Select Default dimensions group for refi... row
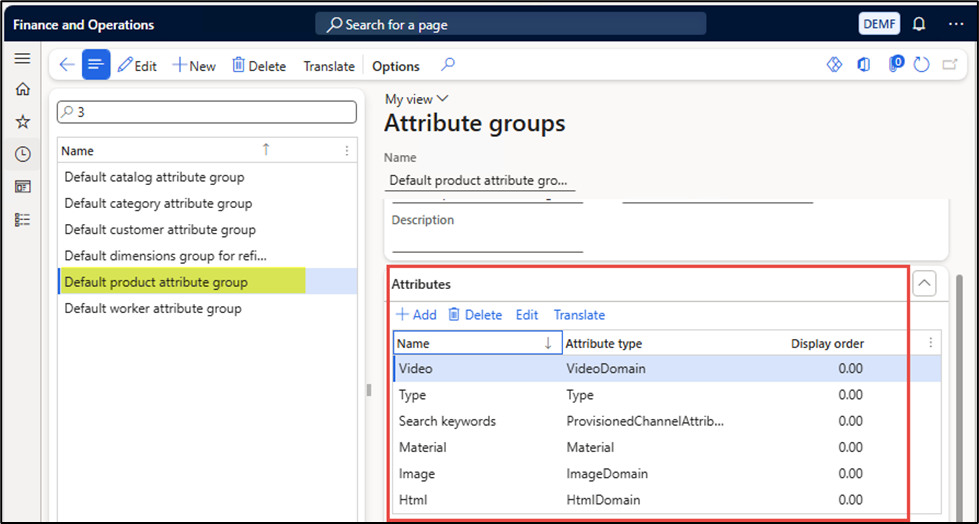Image resolution: width=979 pixels, height=524 pixels. [207, 256]
